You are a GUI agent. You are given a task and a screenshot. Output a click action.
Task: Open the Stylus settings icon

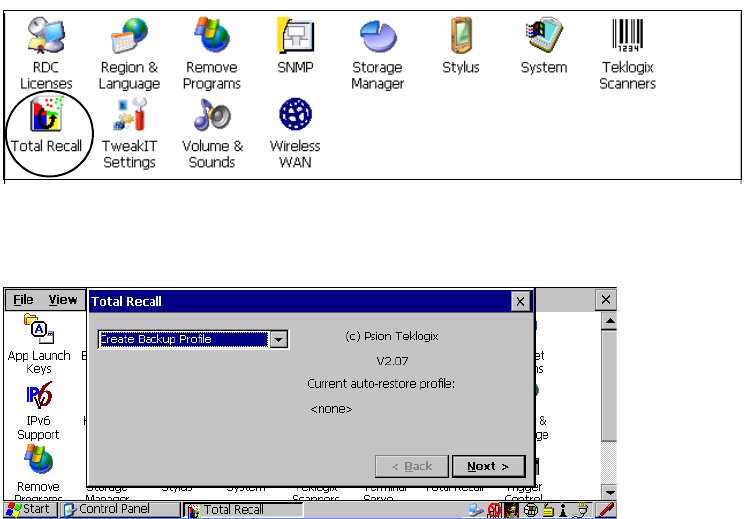click(461, 35)
